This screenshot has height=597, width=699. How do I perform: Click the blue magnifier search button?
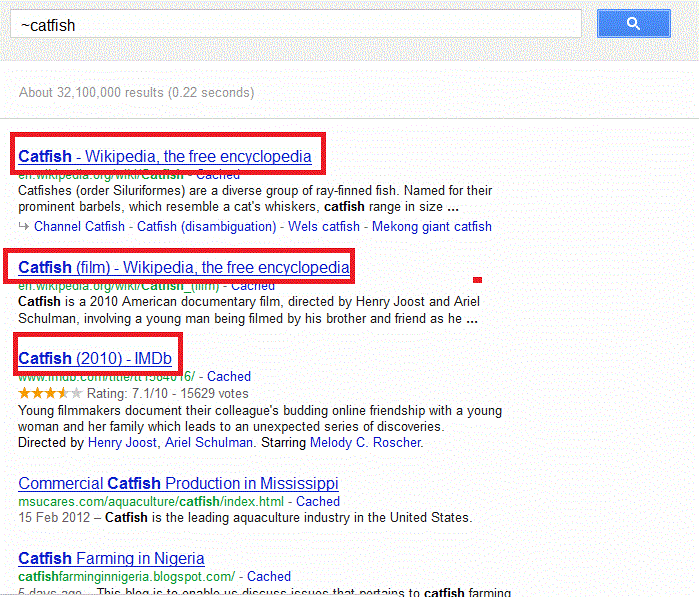tap(633, 23)
